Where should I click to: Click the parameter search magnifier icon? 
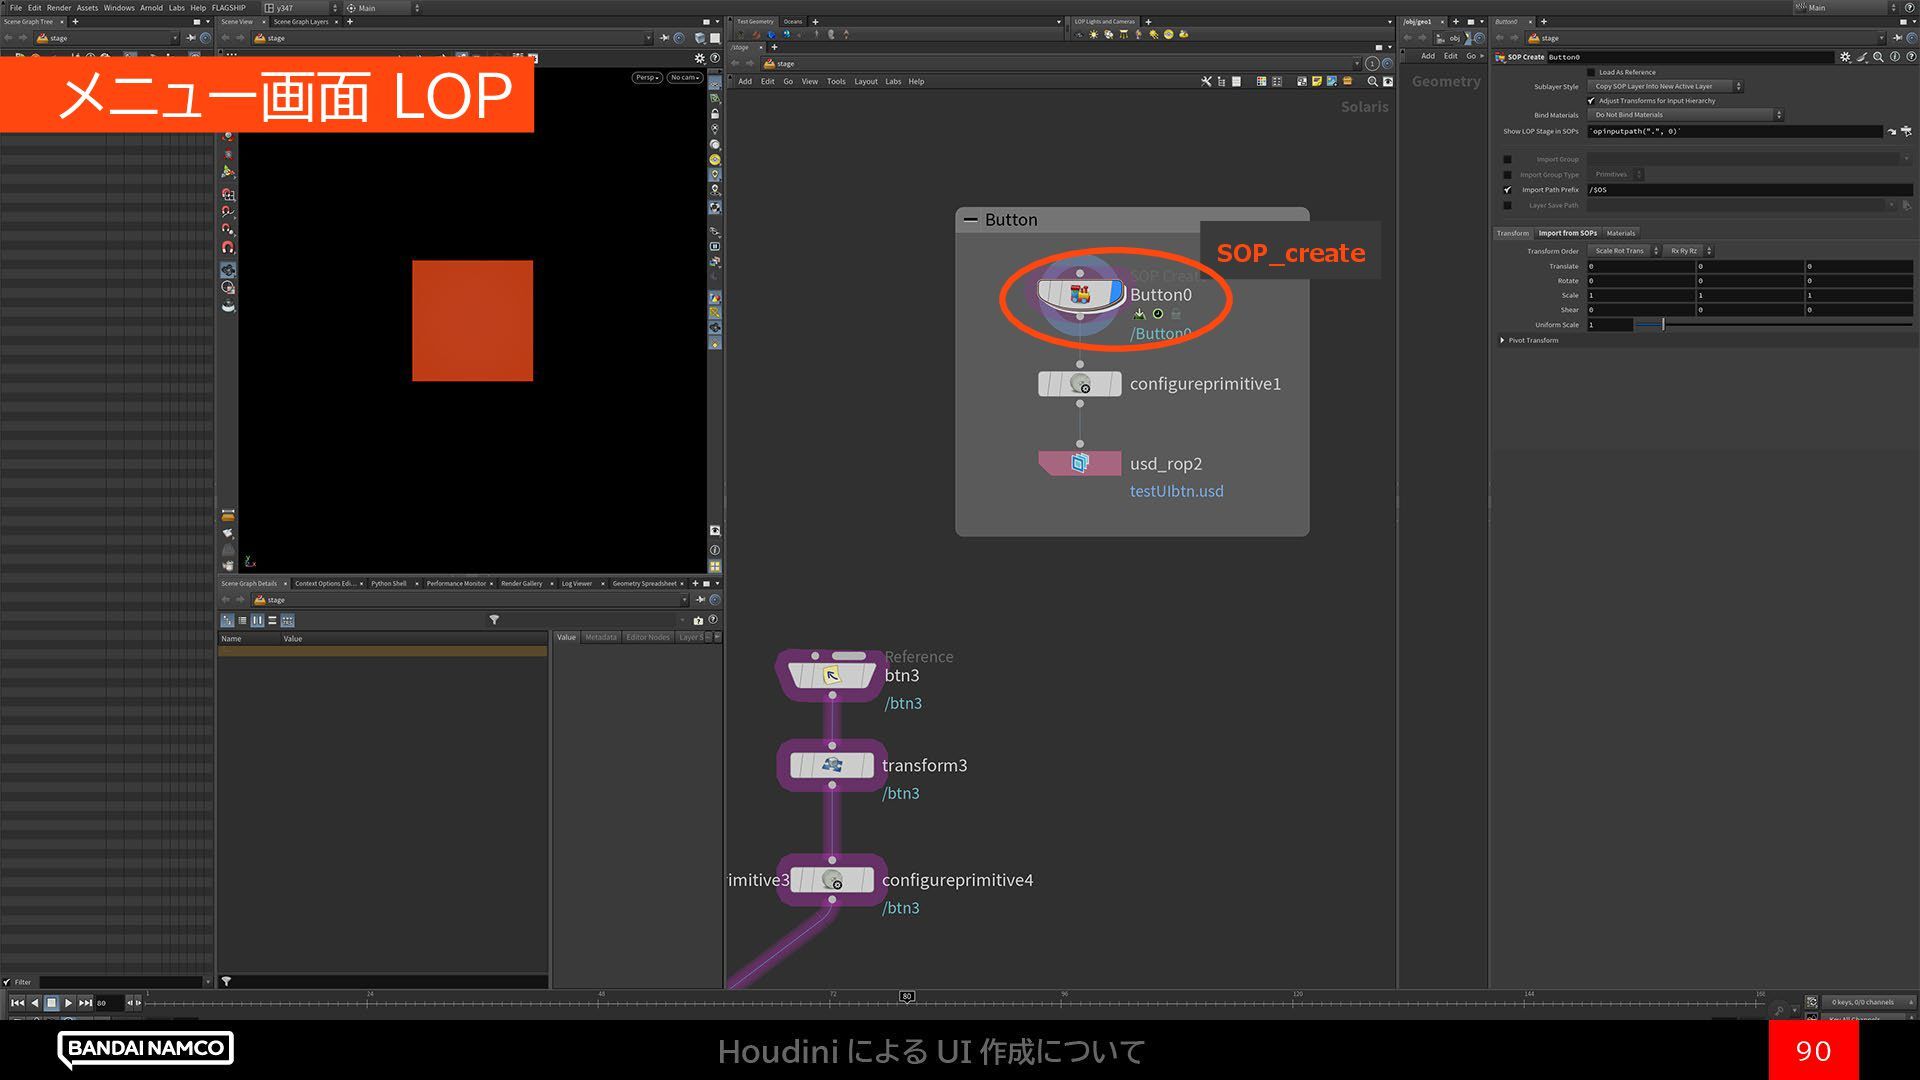(x=1878, y=57)
